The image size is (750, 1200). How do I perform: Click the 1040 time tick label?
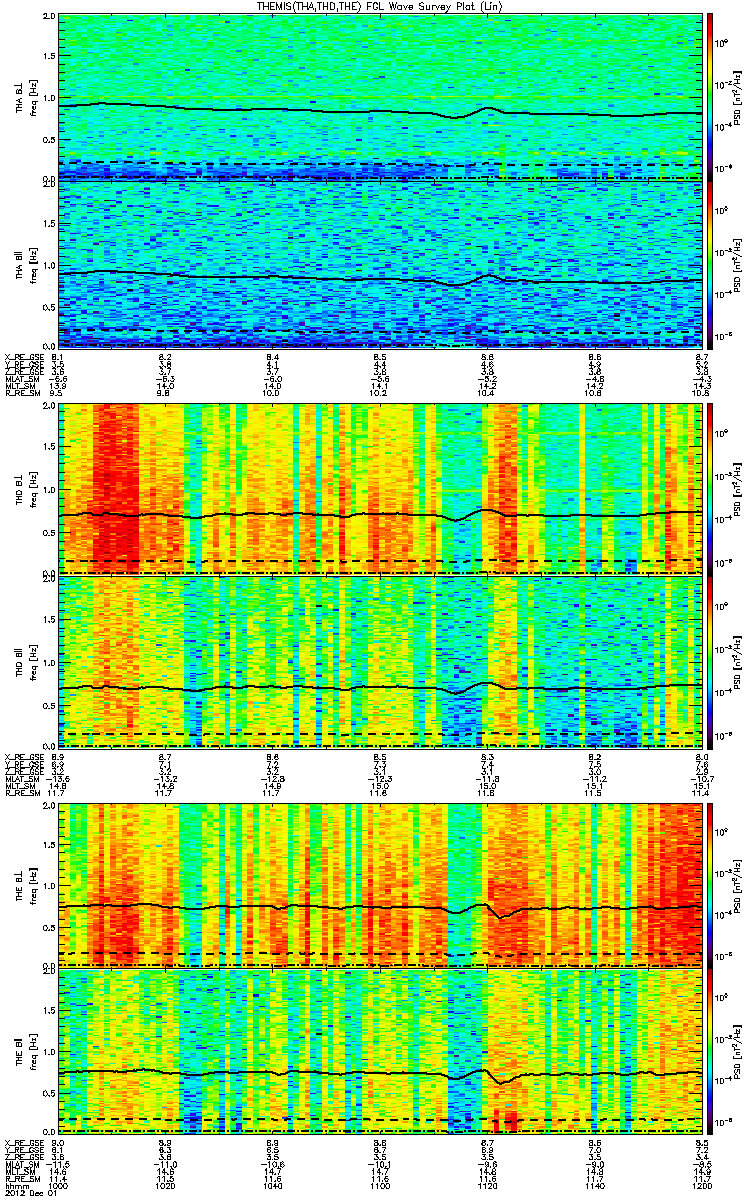click(275, 1186)
